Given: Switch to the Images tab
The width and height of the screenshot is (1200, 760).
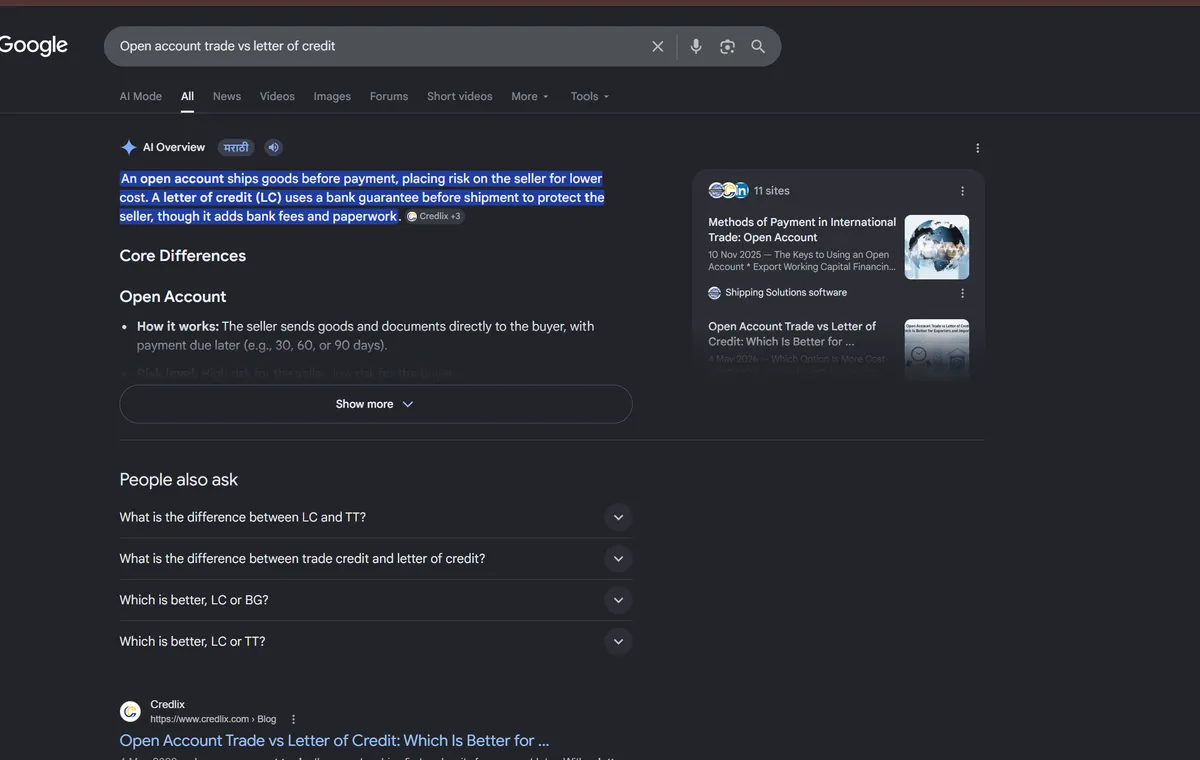Looking at the screenshot, I should coord(332,97).
